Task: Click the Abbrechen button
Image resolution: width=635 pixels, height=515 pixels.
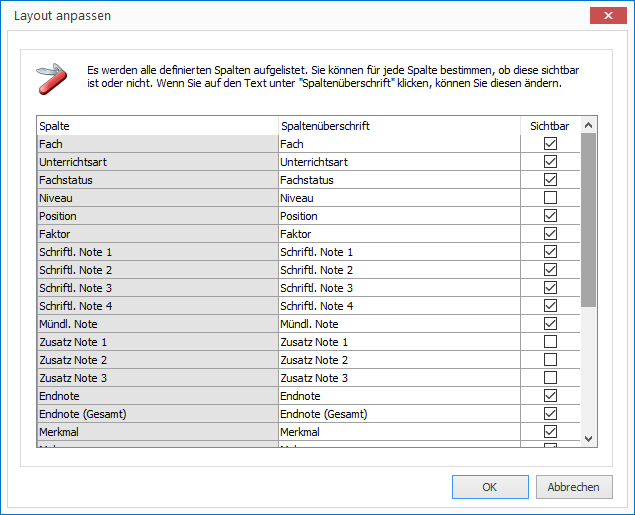Action: [574, 487]
